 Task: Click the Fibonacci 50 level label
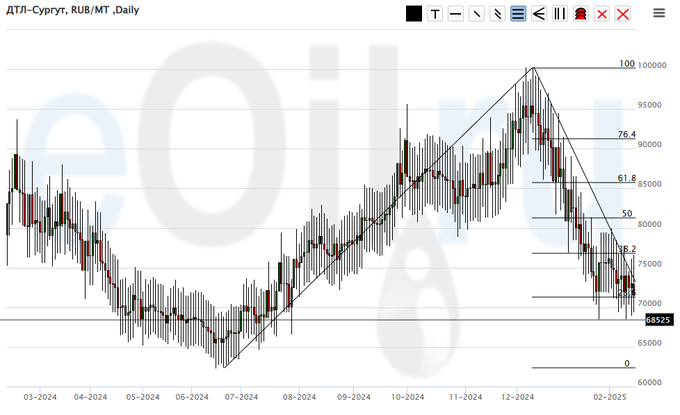click(627, 214)
